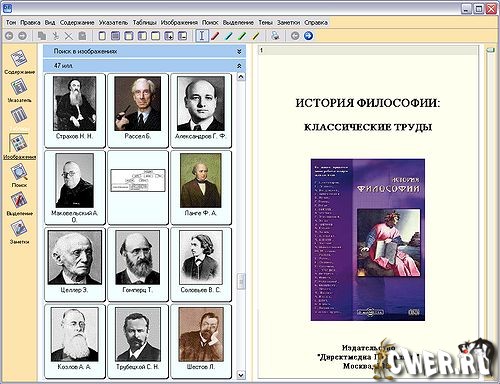Click the blue forward arrow button

pos(308,36)
